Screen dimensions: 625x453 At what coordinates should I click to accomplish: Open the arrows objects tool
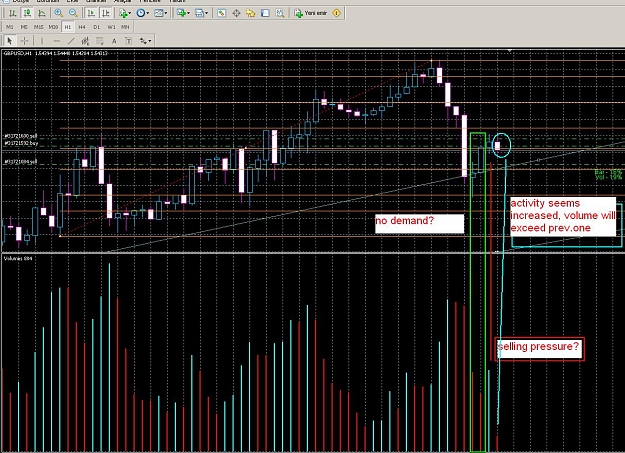[x=143, y=41]
